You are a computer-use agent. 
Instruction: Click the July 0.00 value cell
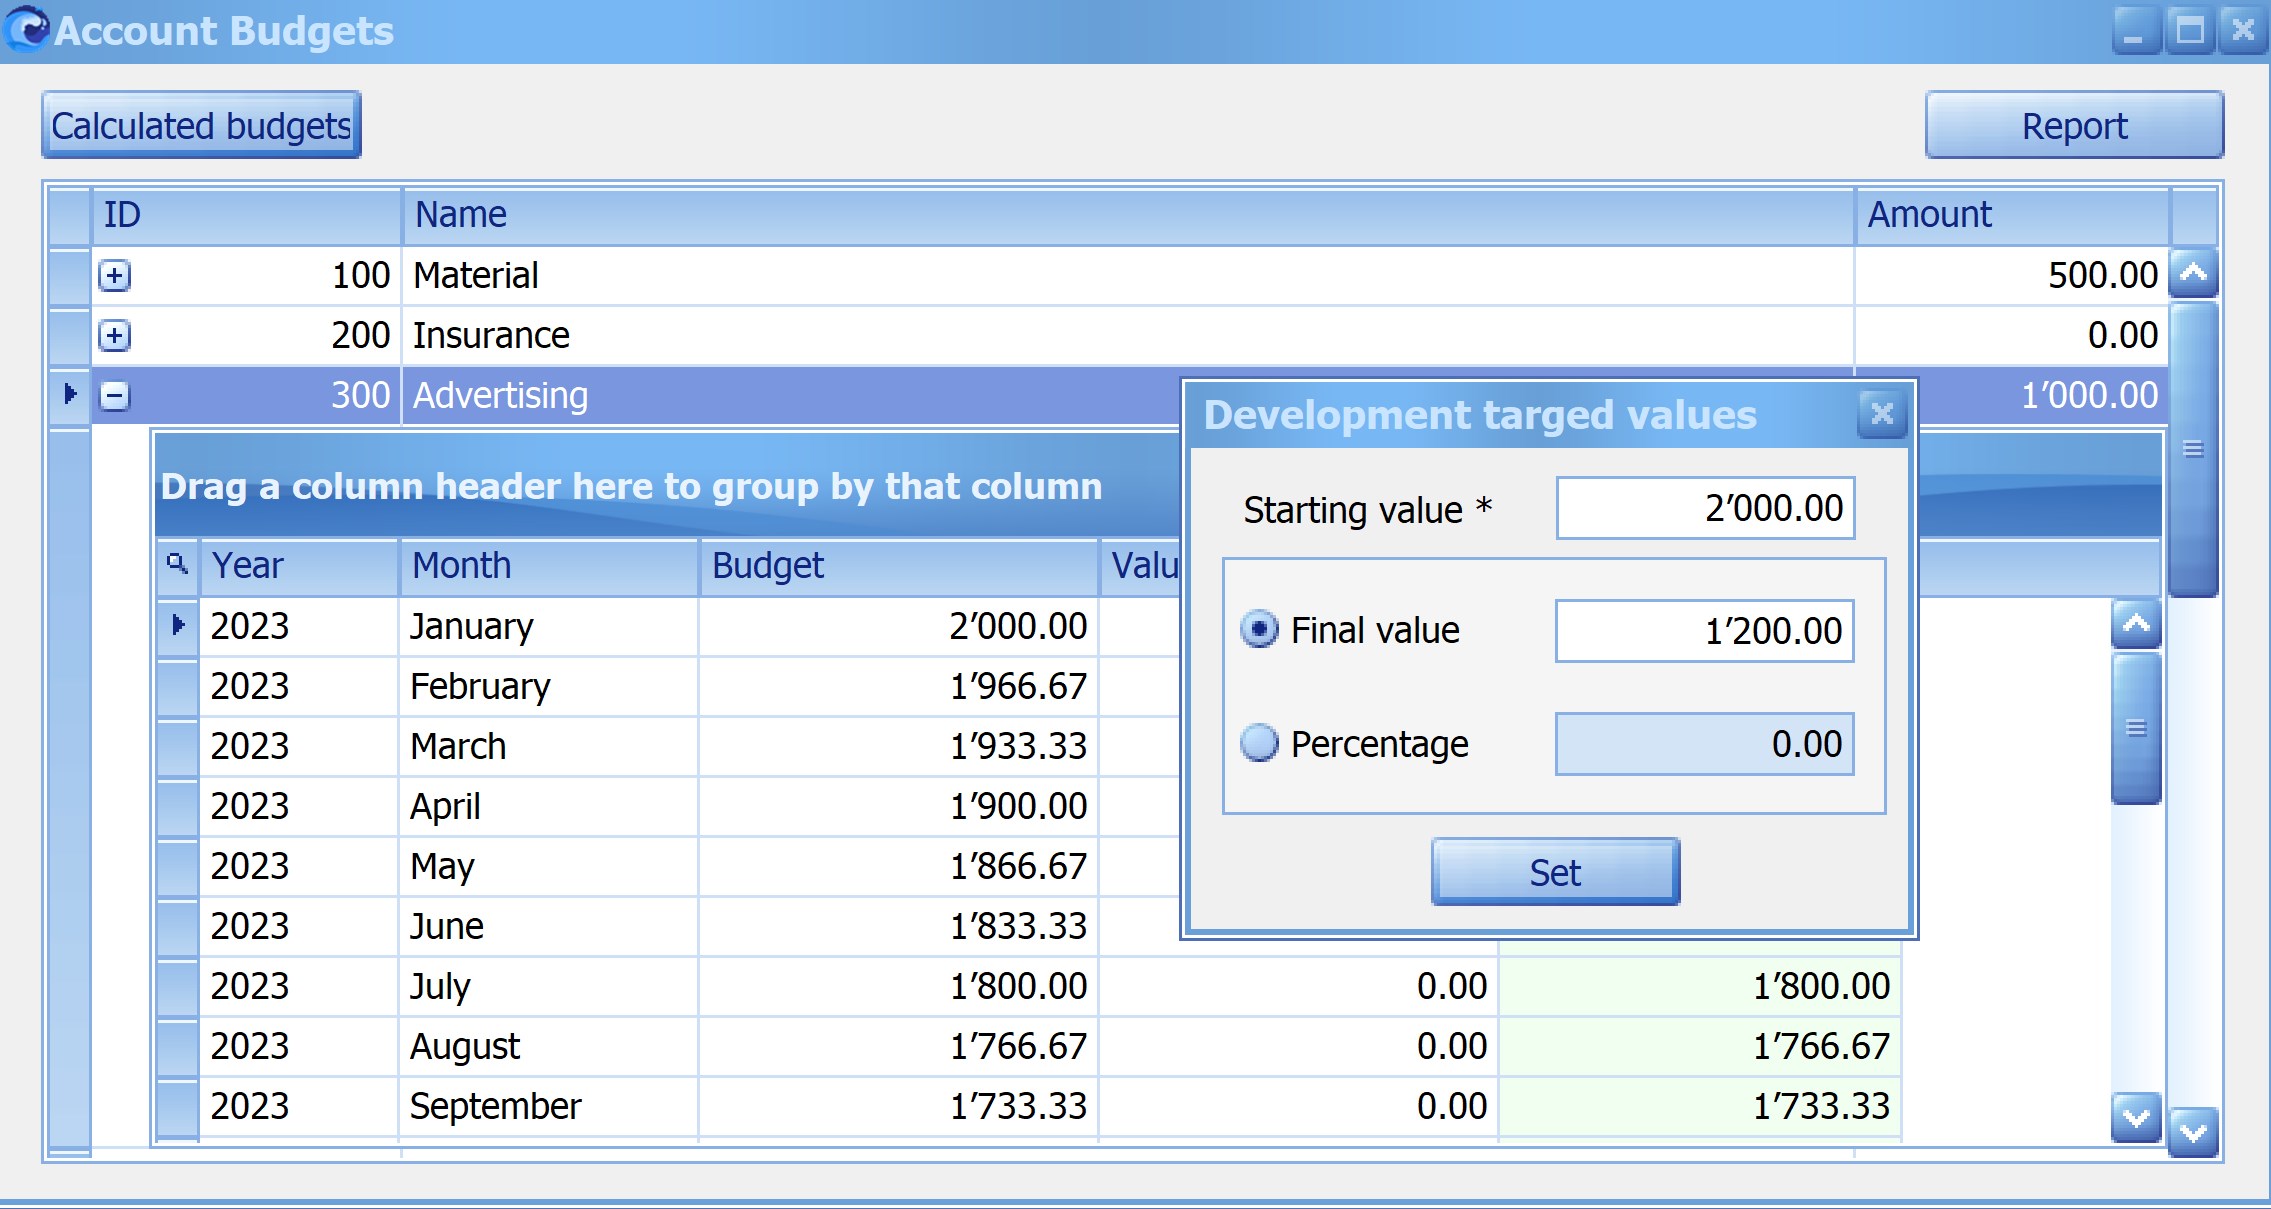click(x=1298, y=986)
